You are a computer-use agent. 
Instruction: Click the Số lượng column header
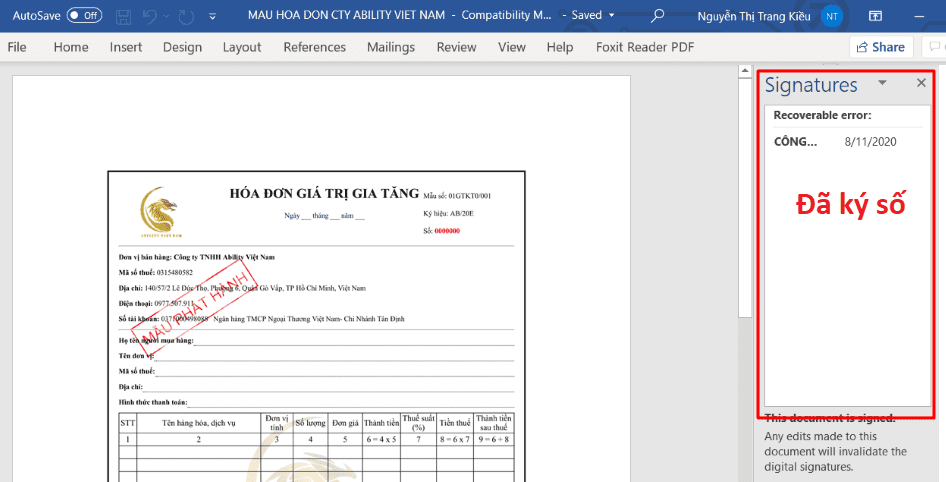(x=310, y=423)
